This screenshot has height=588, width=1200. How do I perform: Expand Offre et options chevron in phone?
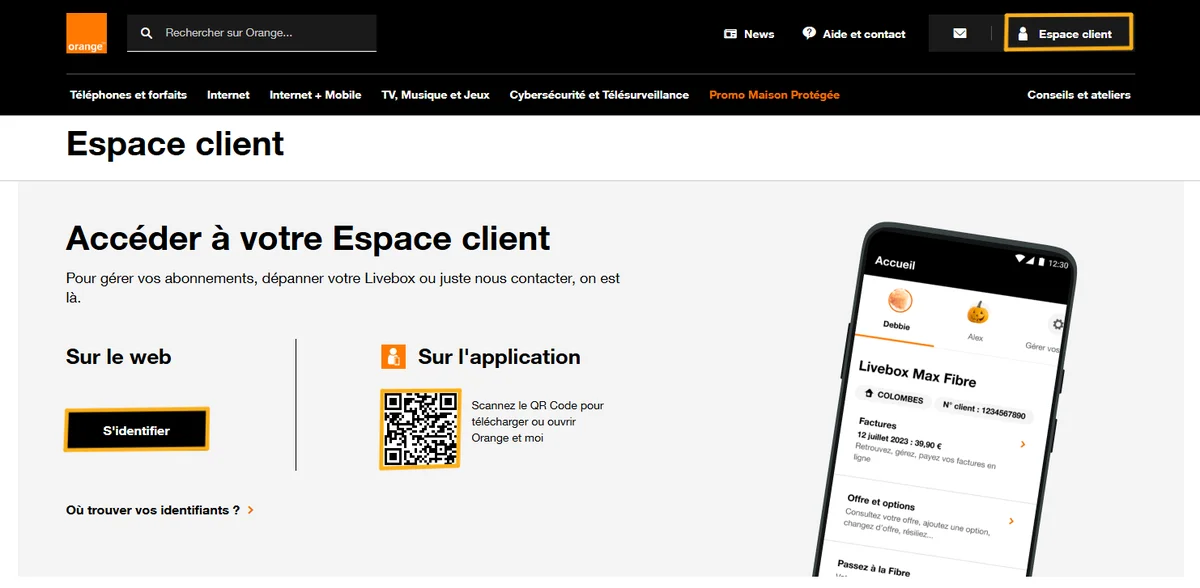point(1011,521)
